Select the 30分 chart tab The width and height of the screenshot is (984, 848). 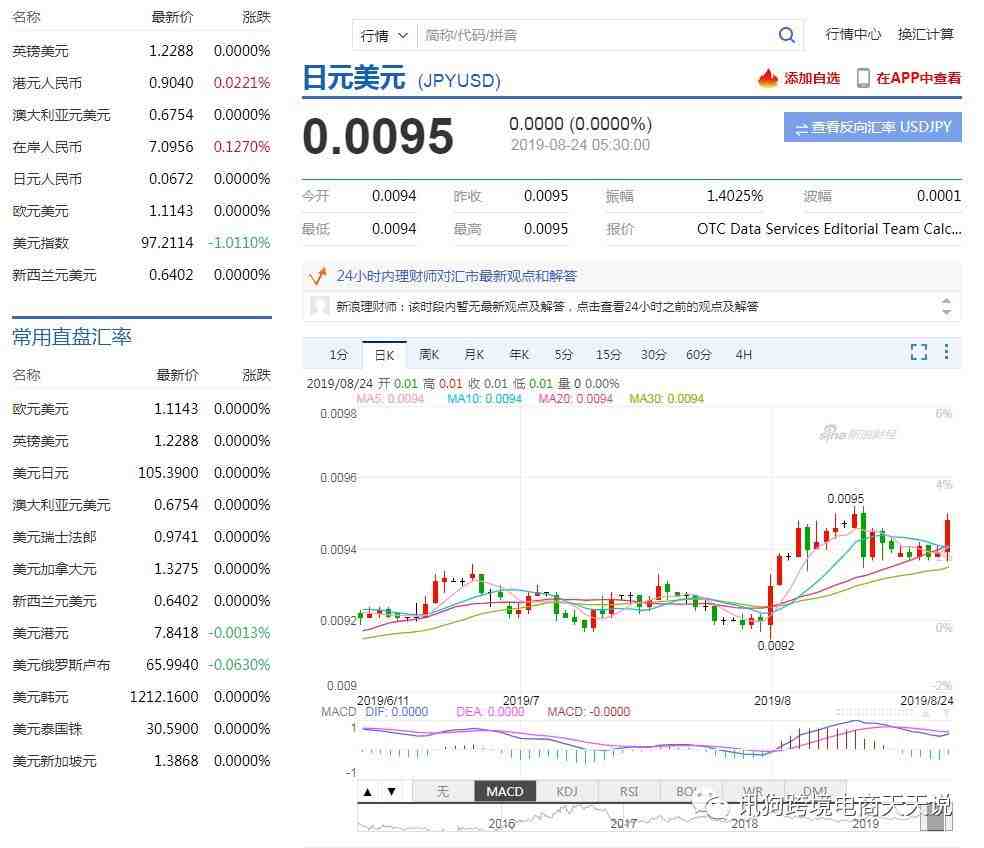pos(653,355)
